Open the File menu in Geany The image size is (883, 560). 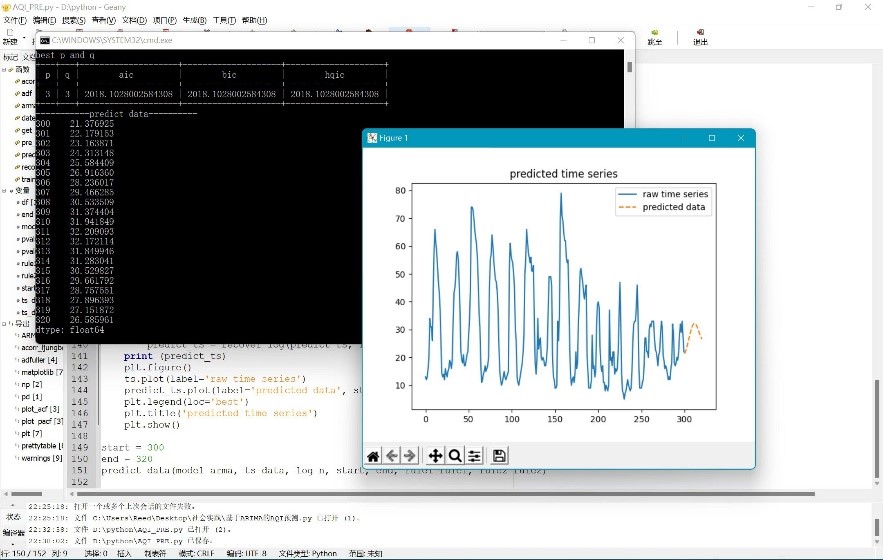[15, 20]
